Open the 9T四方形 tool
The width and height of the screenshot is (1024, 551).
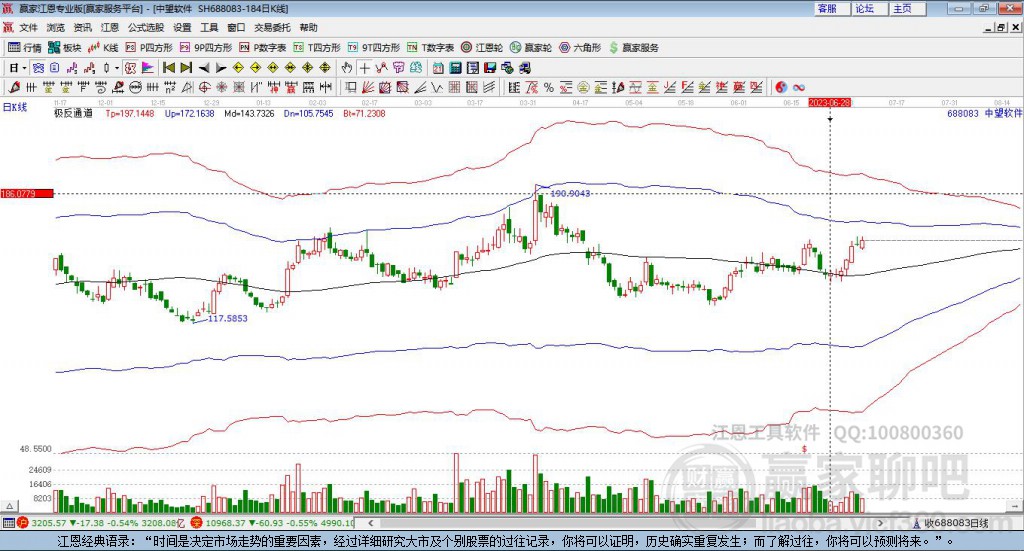374,48
